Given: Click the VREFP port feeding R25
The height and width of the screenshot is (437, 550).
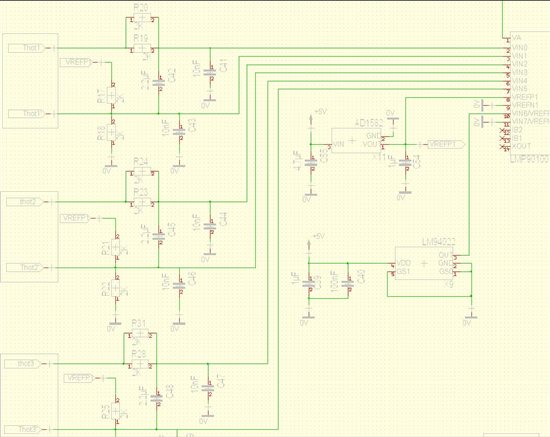Looking at the screenshot, I should 79,378.
